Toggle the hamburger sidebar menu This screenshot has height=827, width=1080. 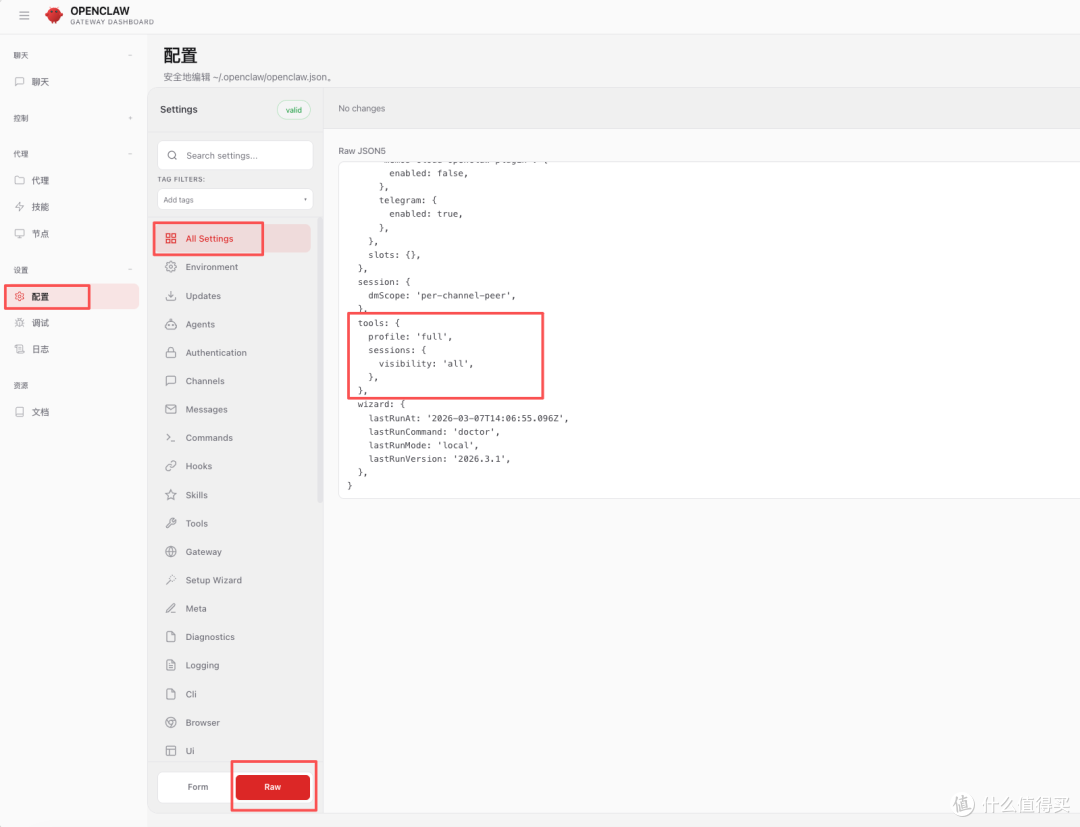pyautogui.click(x=24, y=15)
